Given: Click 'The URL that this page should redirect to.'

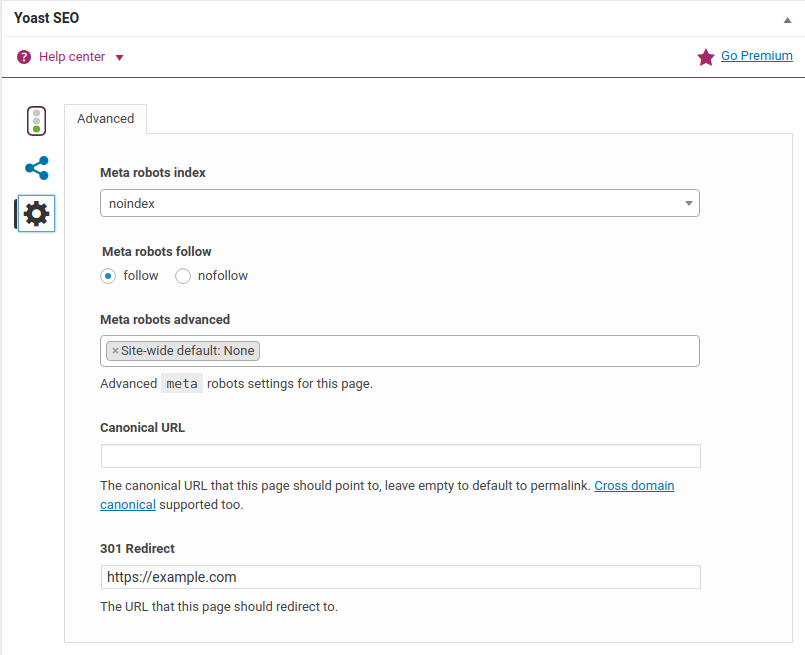Looking at the screenshot, I should (x=219, y=606).
